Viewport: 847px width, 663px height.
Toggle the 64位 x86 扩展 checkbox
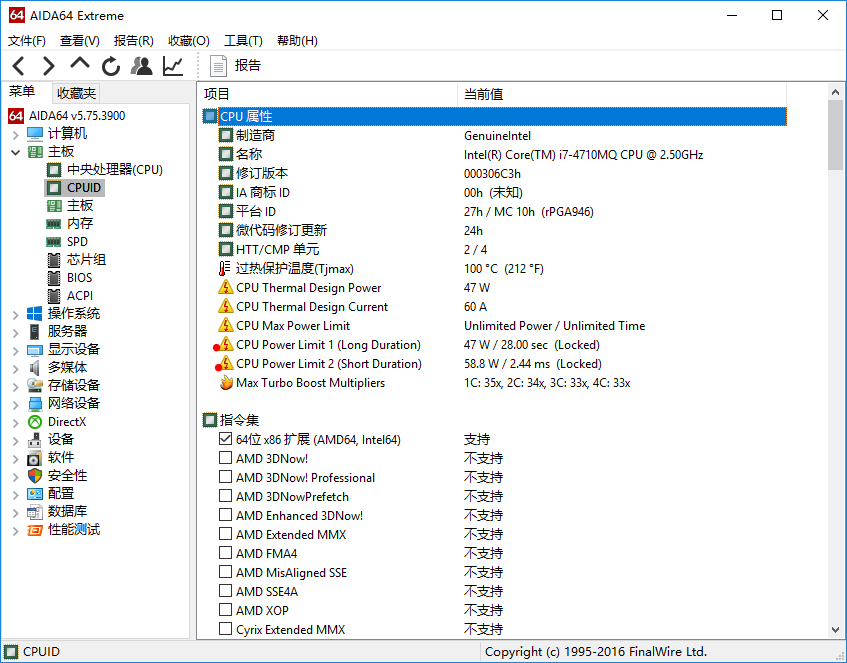[225, 439]
